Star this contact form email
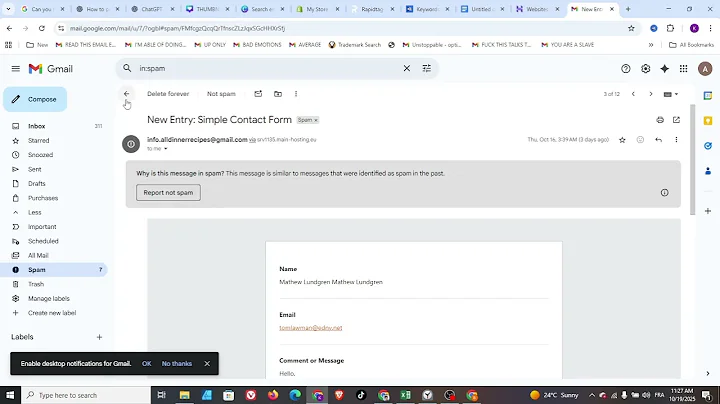Image resolution: width=720 pixels, height=404 pixels. [622, 140]
